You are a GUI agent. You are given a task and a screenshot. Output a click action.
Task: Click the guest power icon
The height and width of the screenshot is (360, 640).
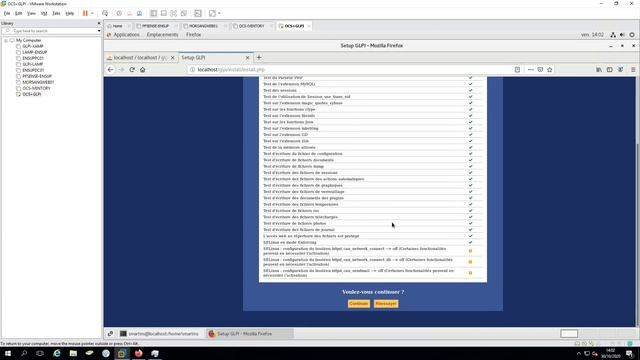(632, 35)
